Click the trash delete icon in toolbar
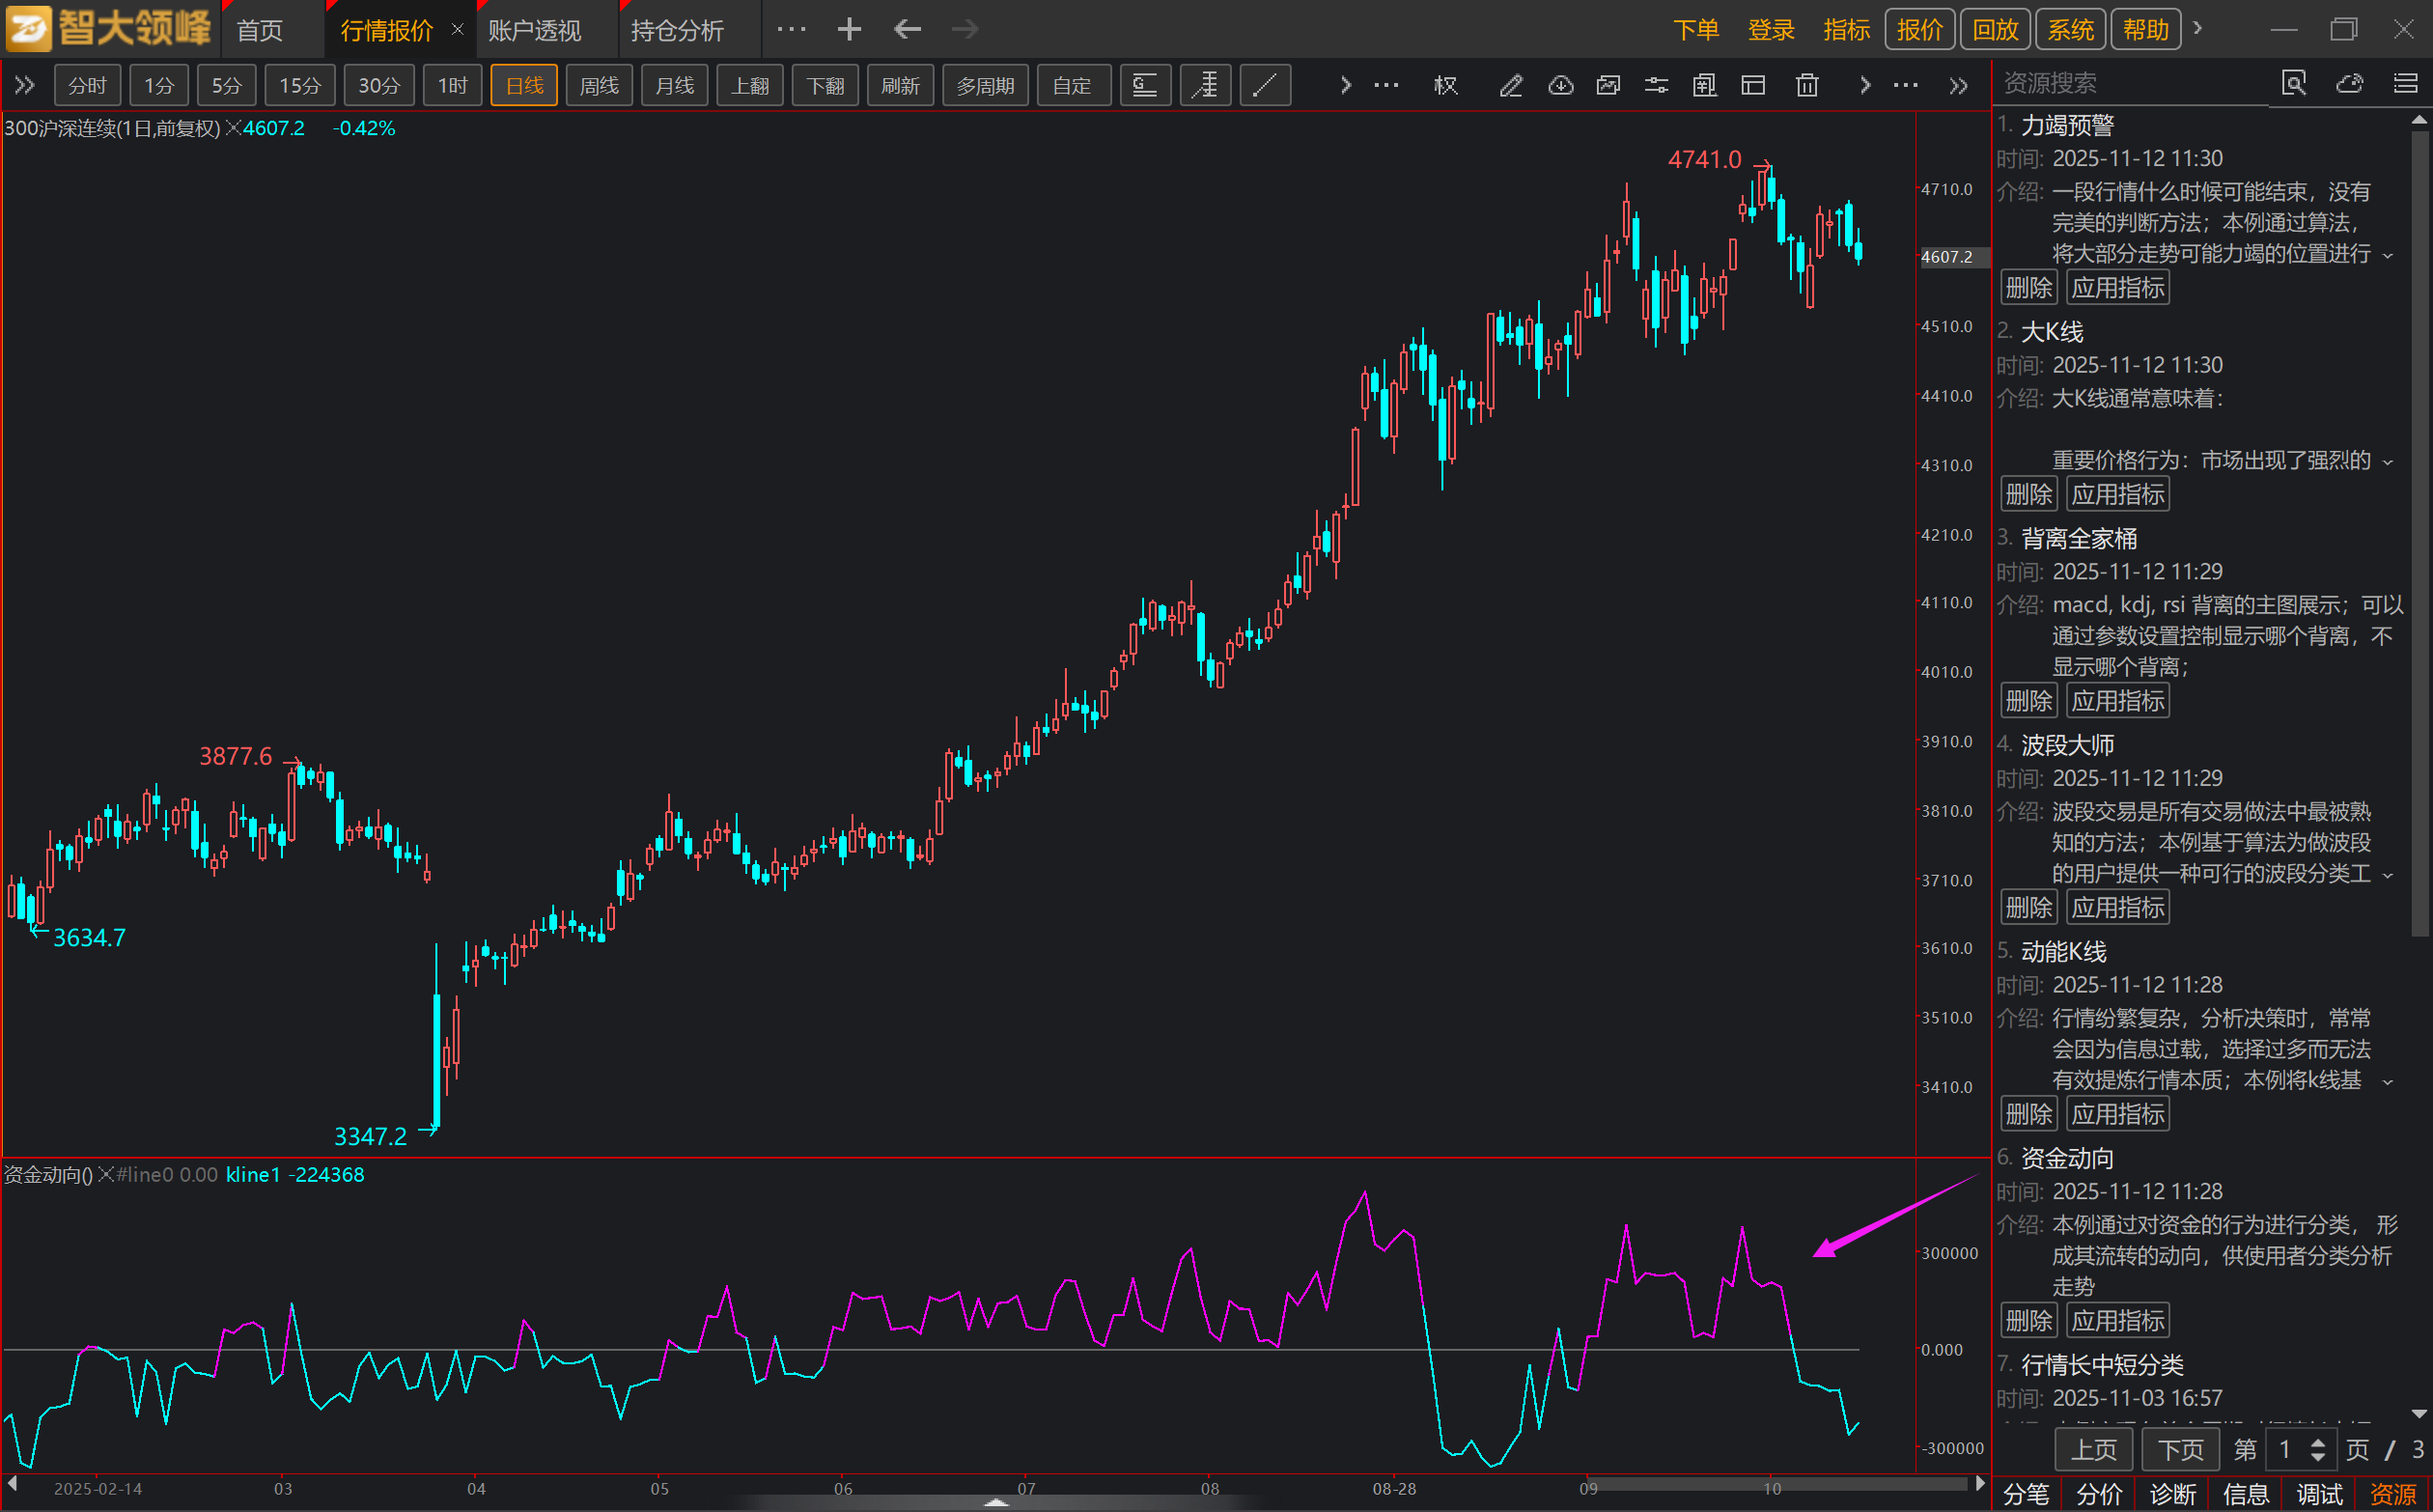The height and width of the screenshot is (1512, 2433). [x=1806, y=86]
